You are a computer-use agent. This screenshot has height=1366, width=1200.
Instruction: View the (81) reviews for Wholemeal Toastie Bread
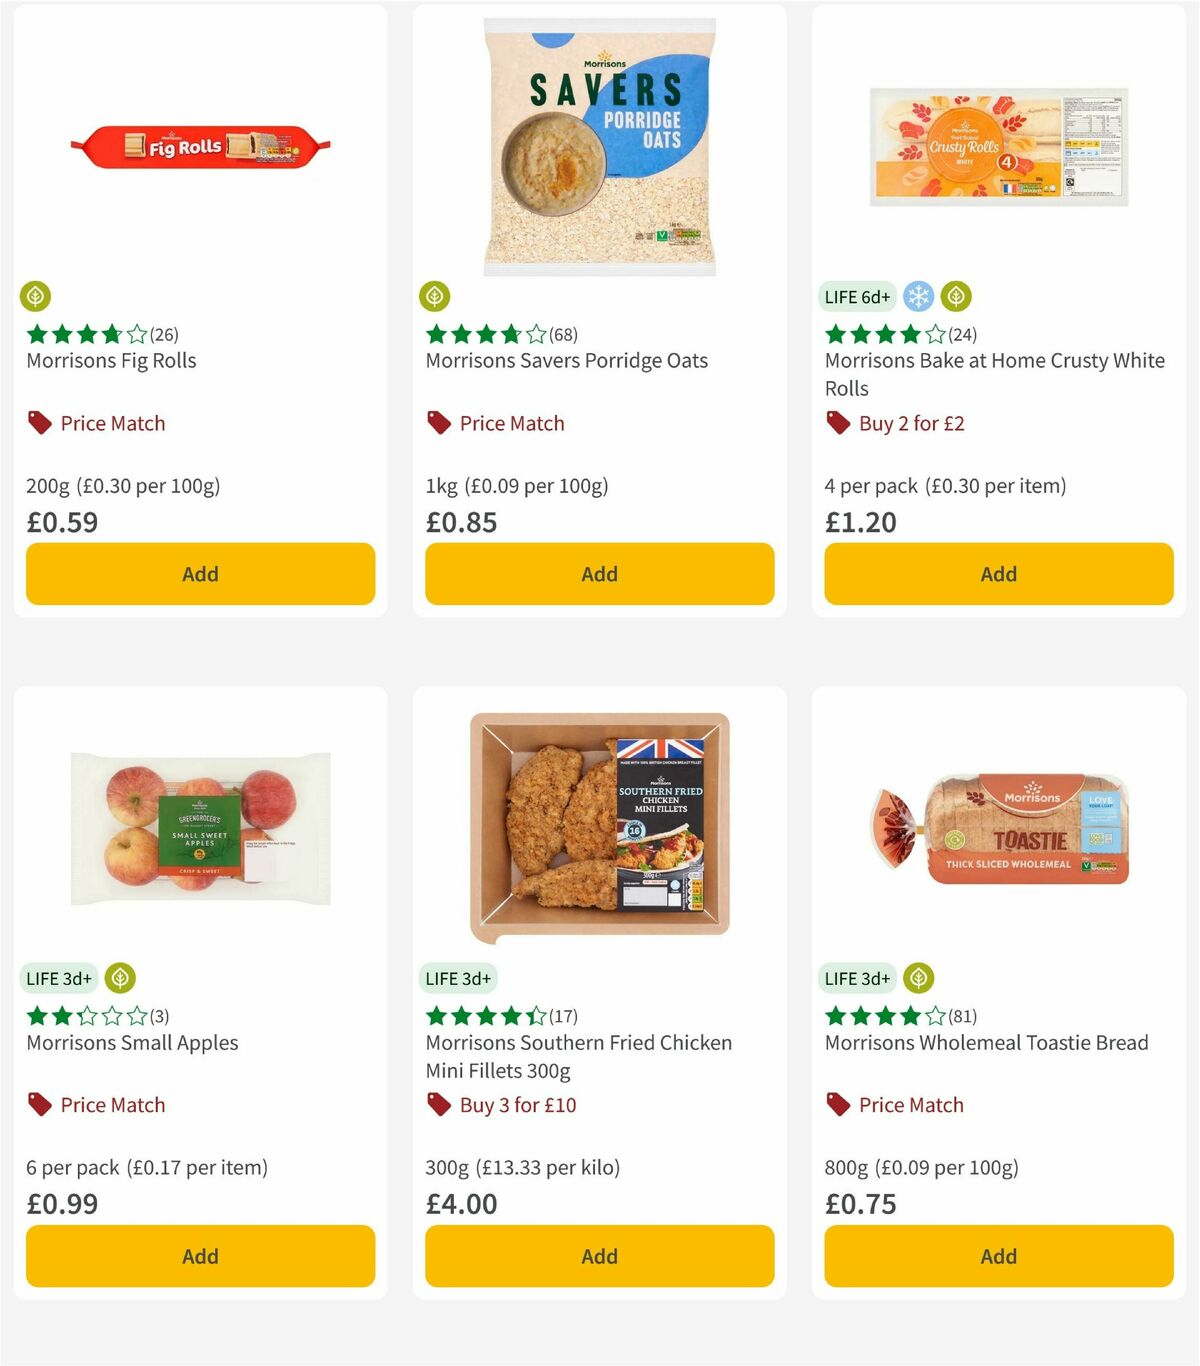point(963,1015)
